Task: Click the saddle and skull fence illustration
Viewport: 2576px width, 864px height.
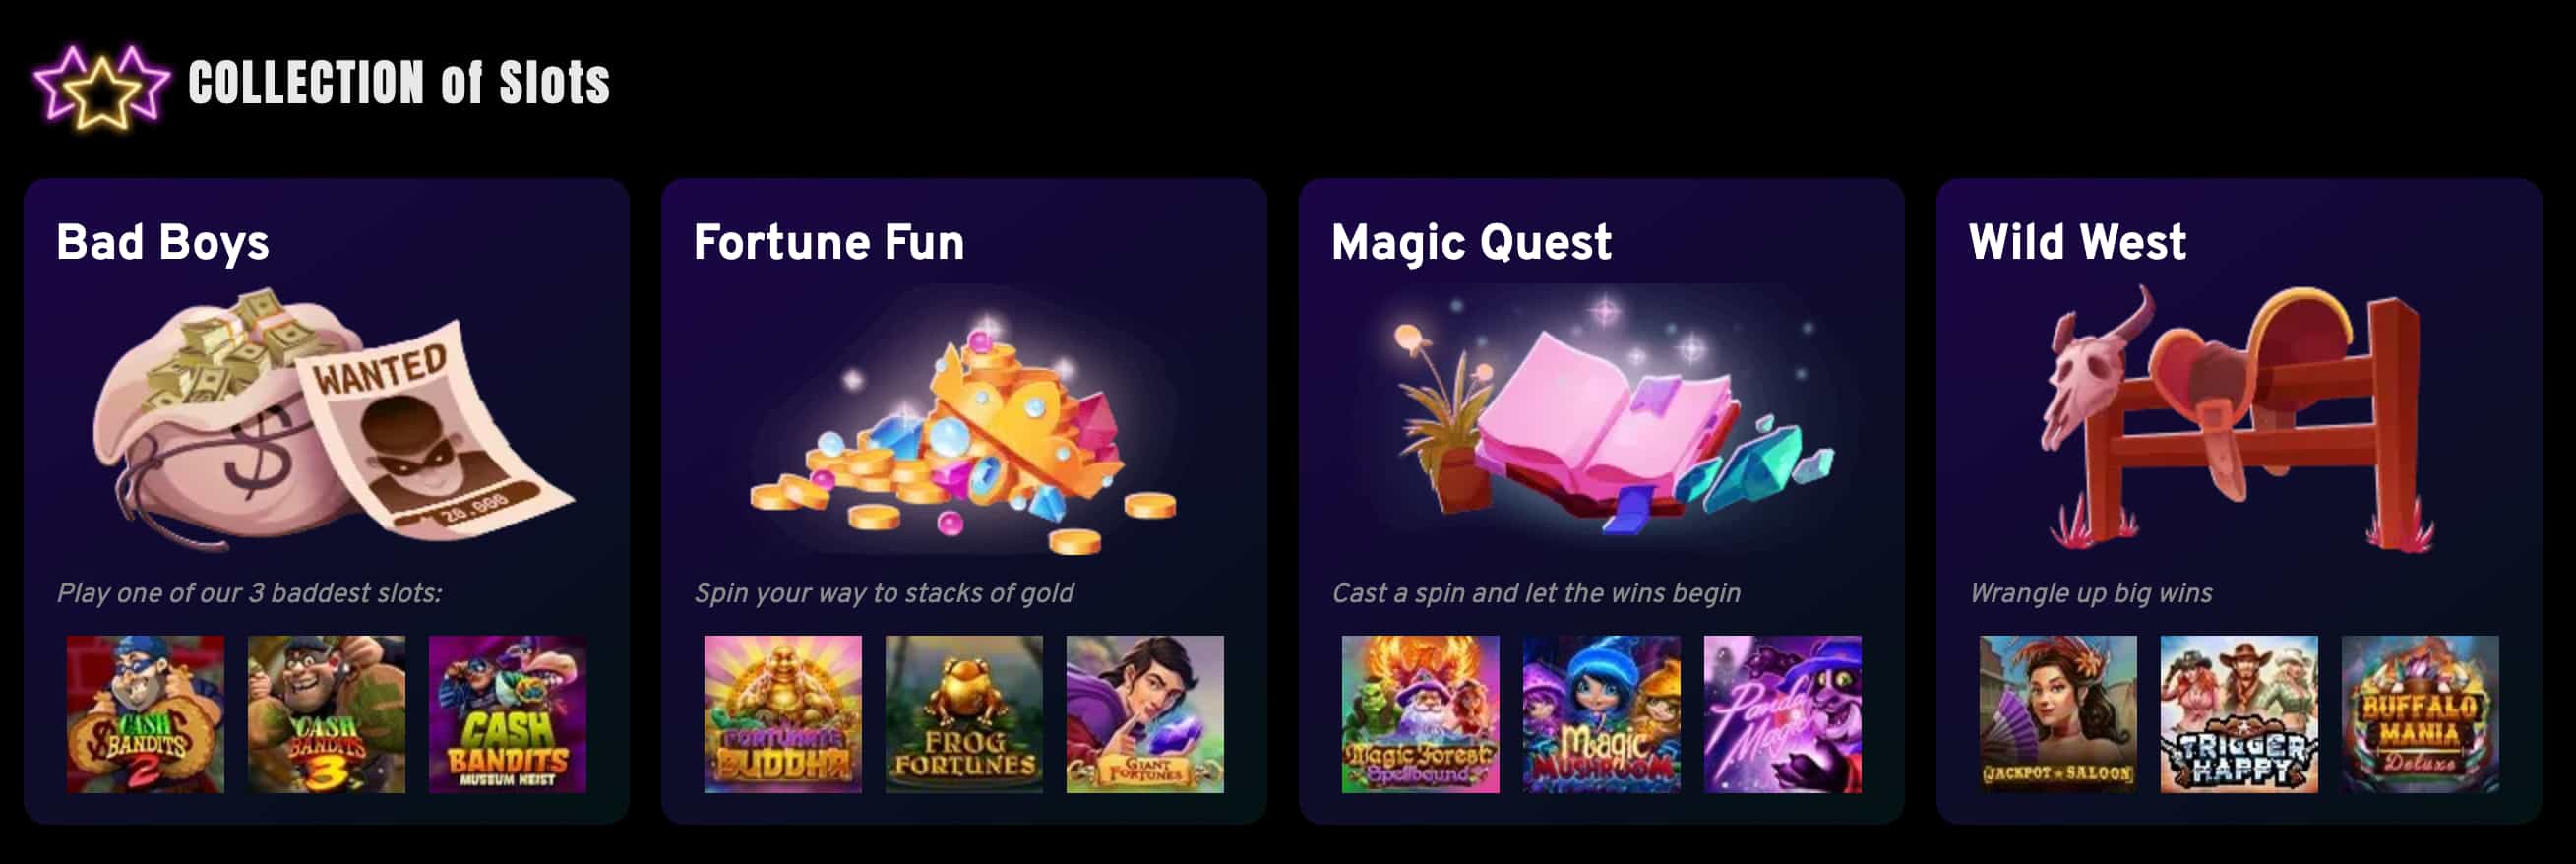Action: click(2236, 418)
